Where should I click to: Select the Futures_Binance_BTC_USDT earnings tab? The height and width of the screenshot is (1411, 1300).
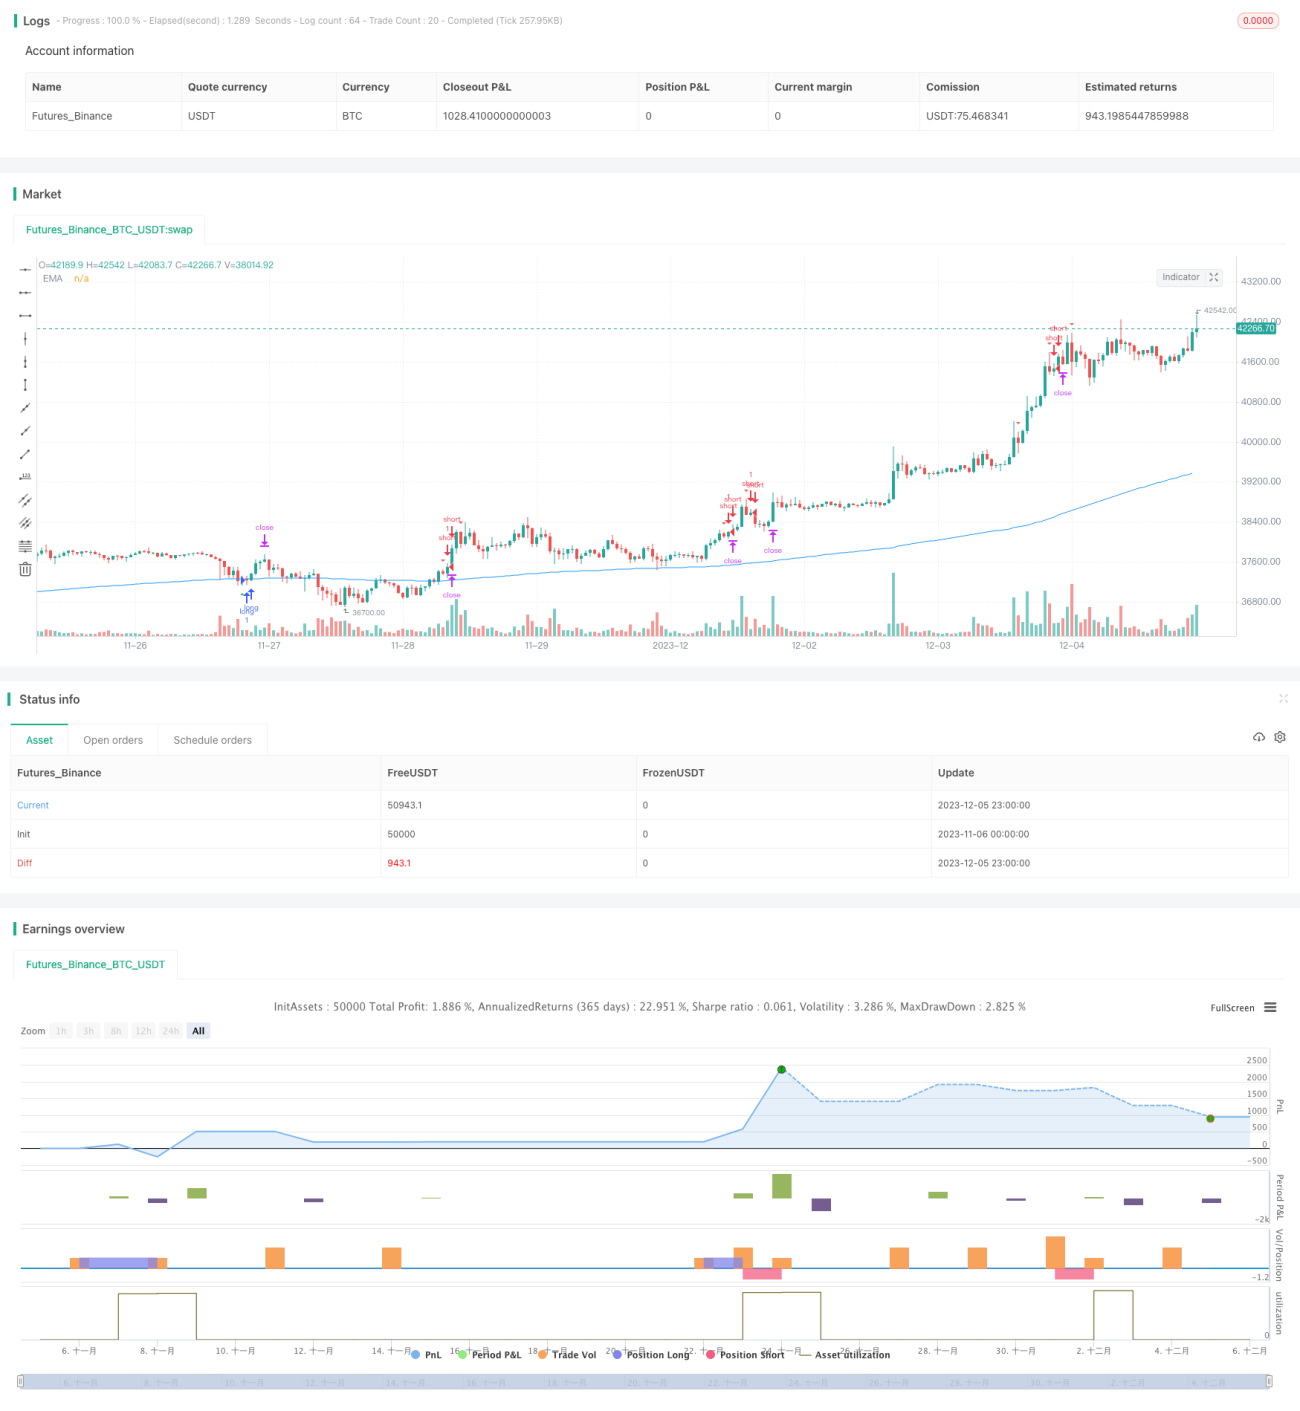pos(95,964)
